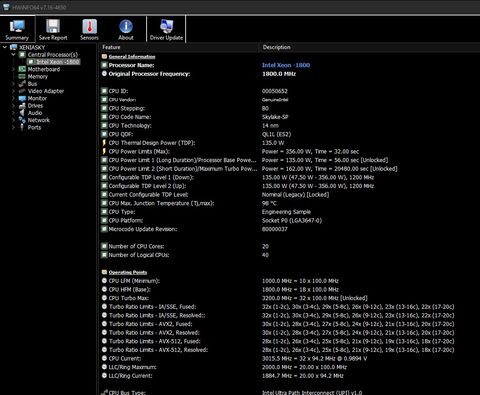Click the CPU Thermal Design Power lightning icon
The width and height of the screenshot is (480, 395).
[x=104, y=143]
